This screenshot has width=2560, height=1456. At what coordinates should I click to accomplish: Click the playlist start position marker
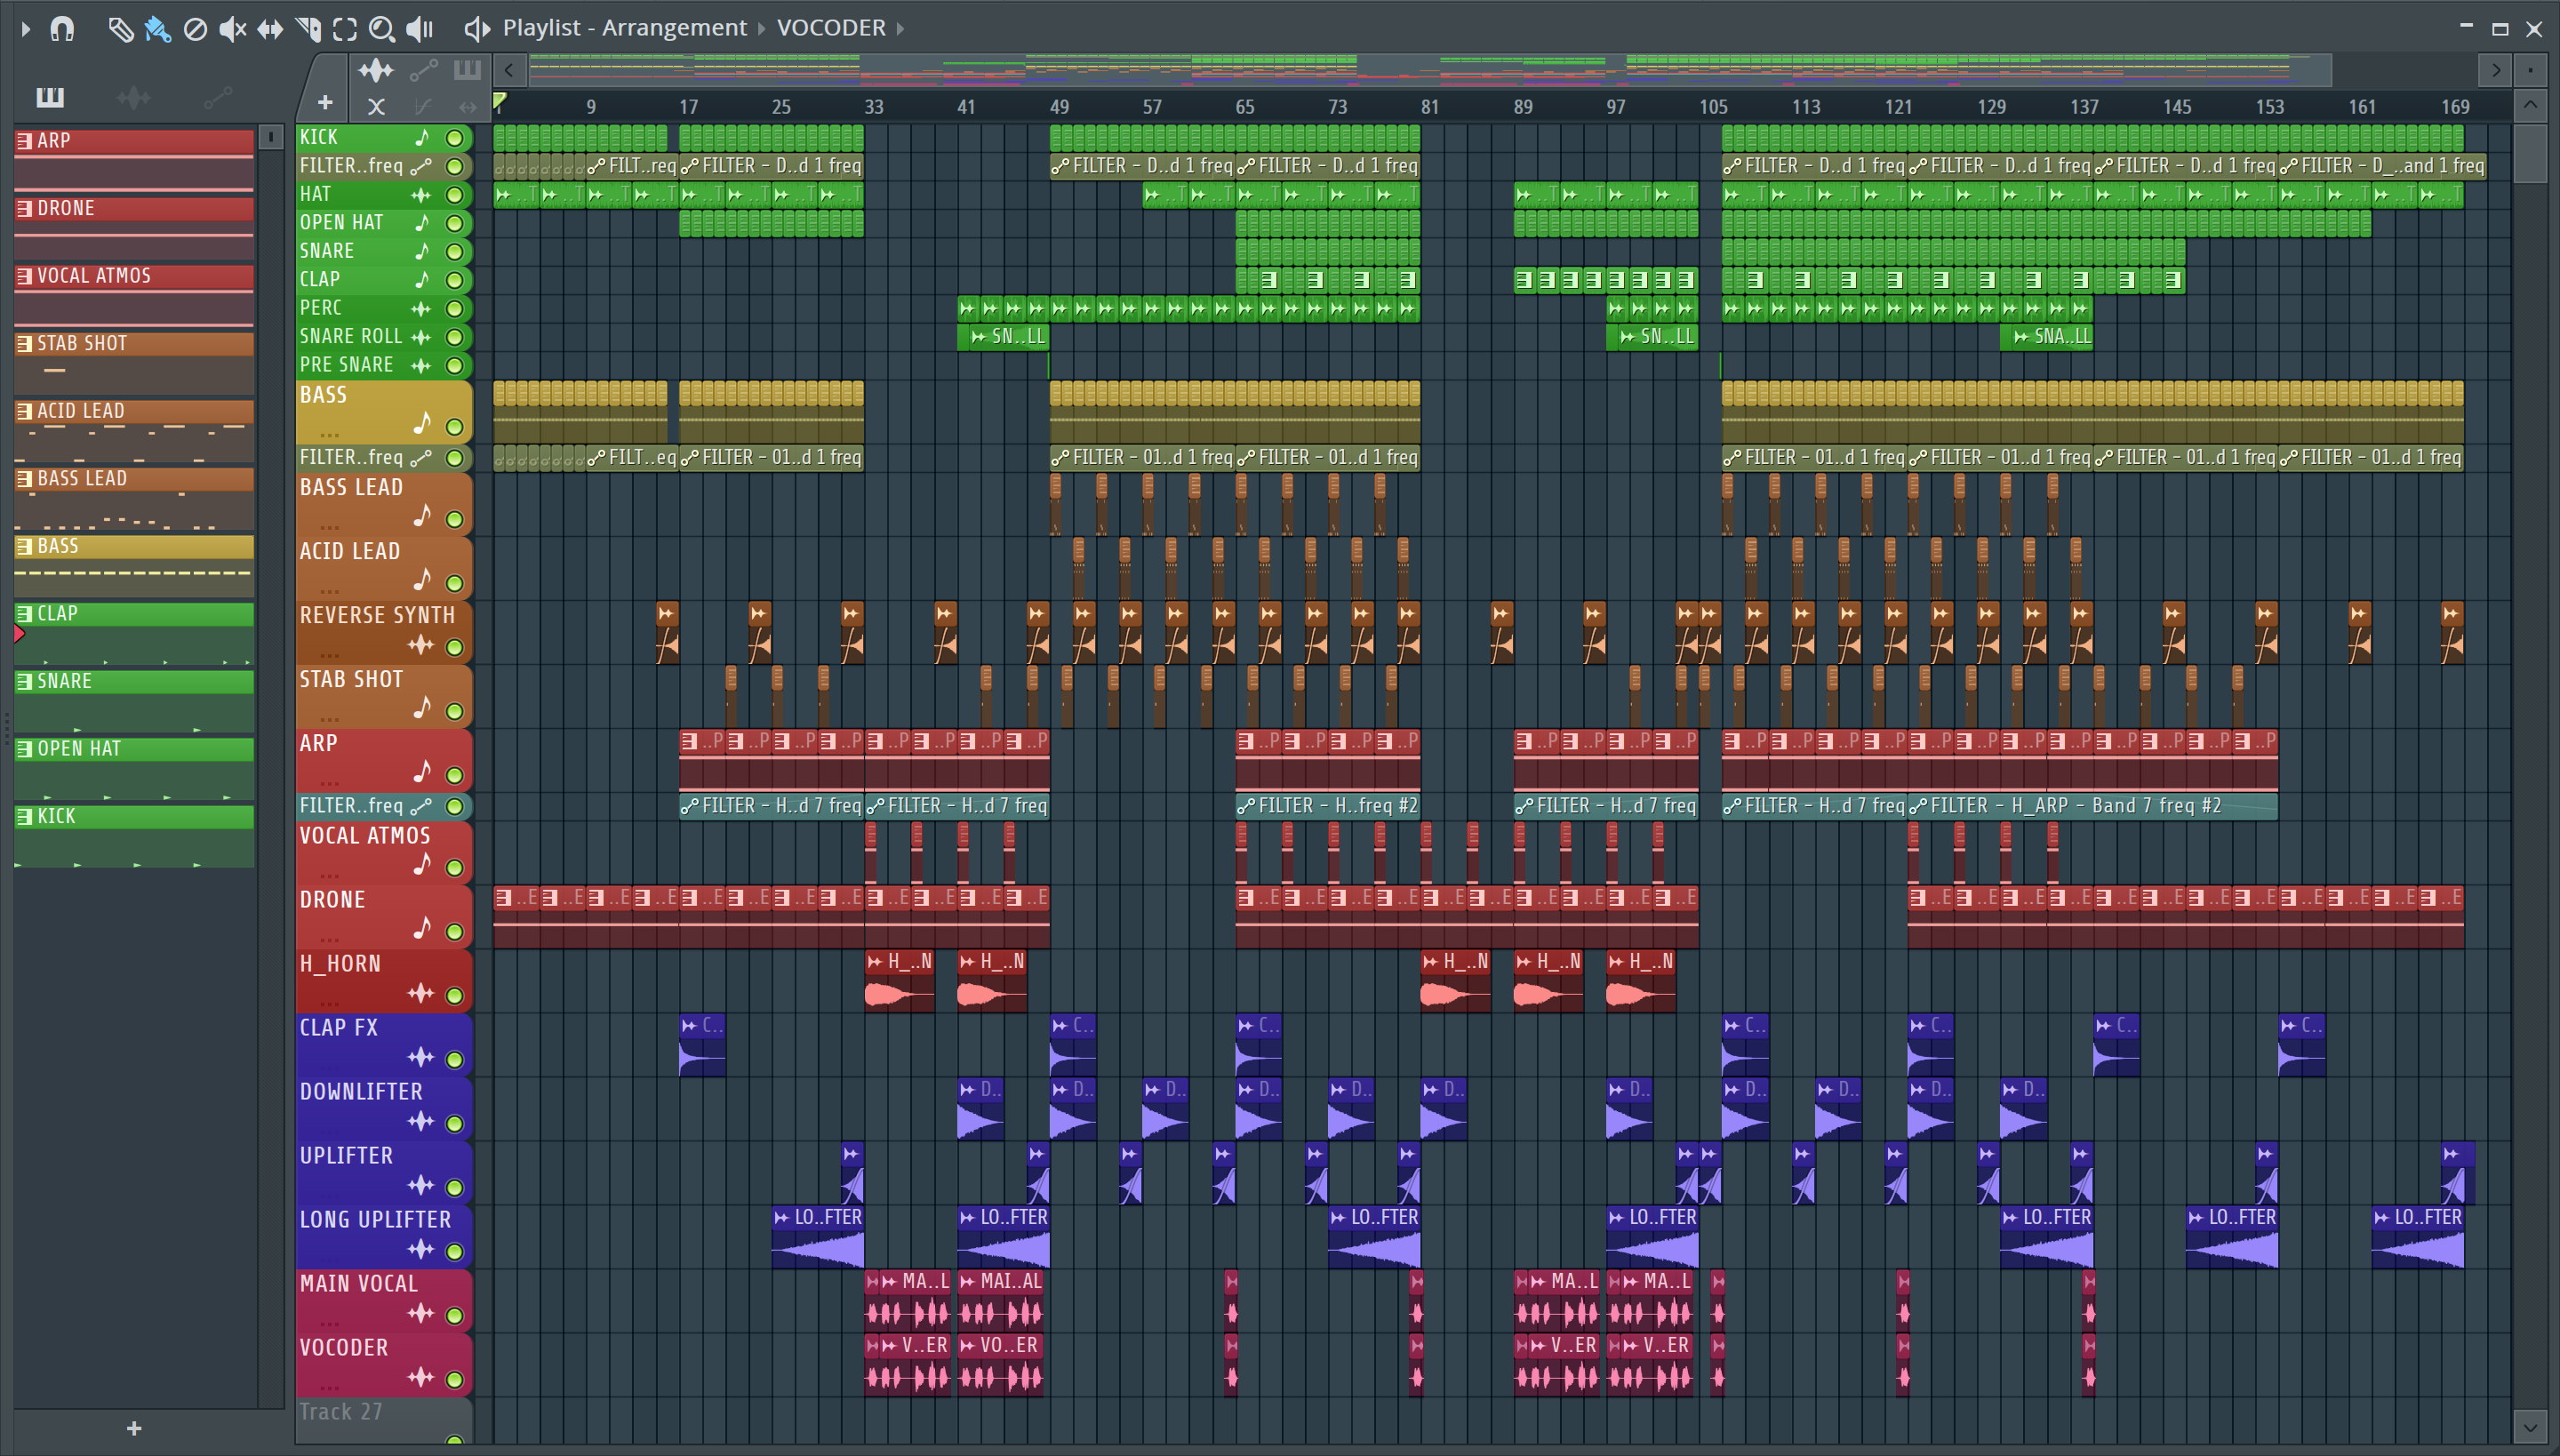point(500,101)
